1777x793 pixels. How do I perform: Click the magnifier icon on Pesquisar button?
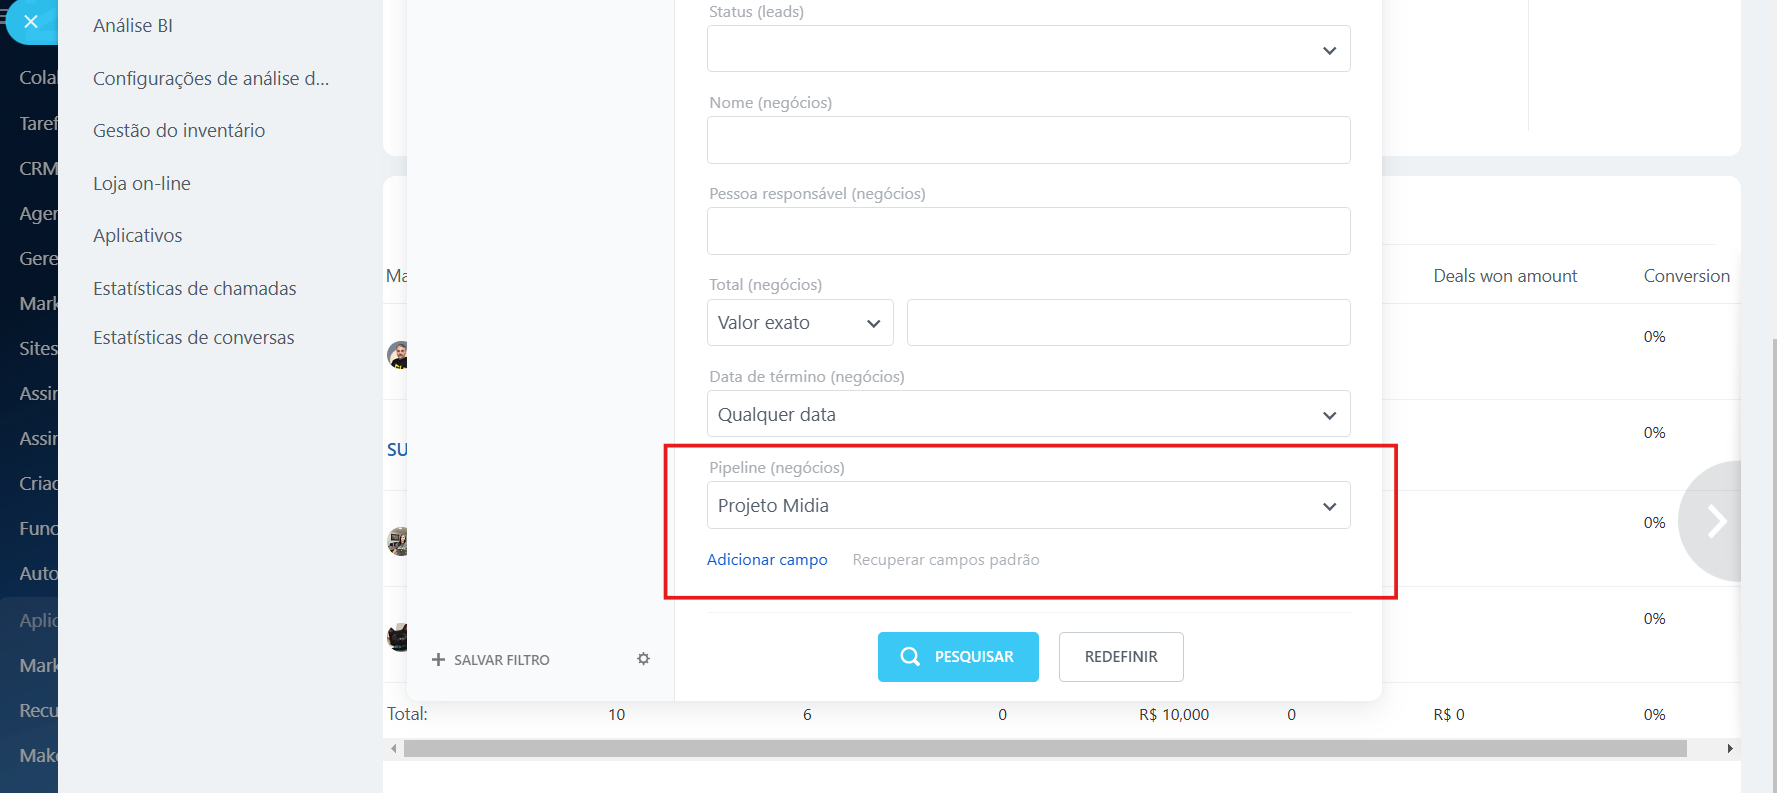coord(910,657)
